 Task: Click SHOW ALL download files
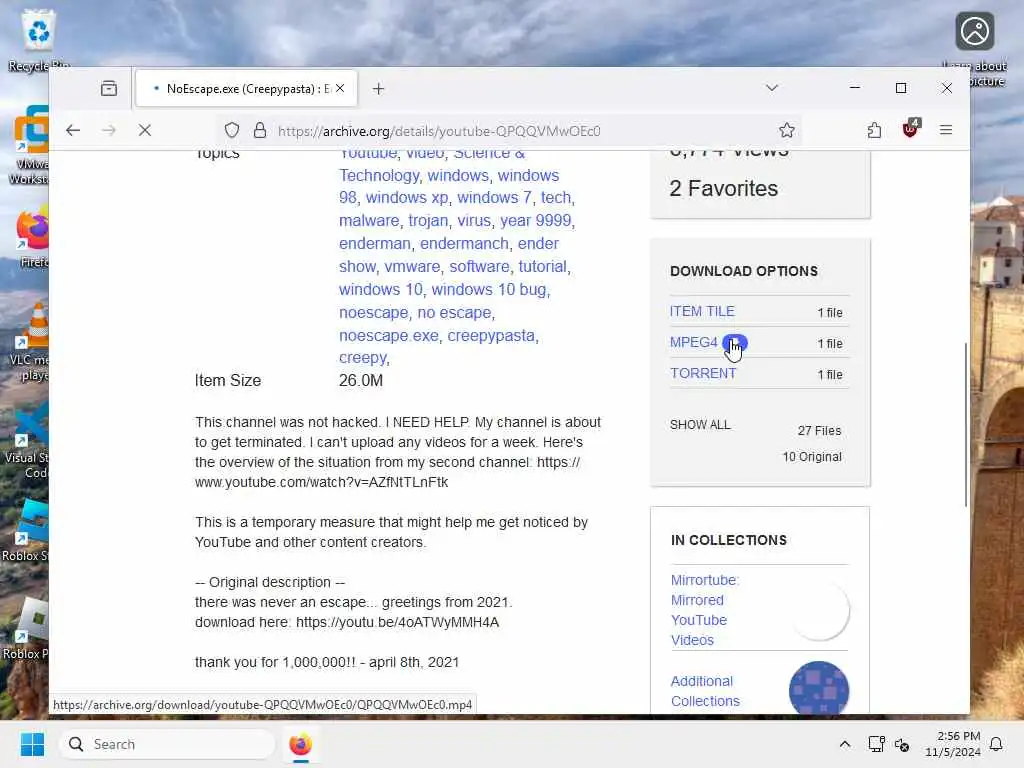[700, 424]
